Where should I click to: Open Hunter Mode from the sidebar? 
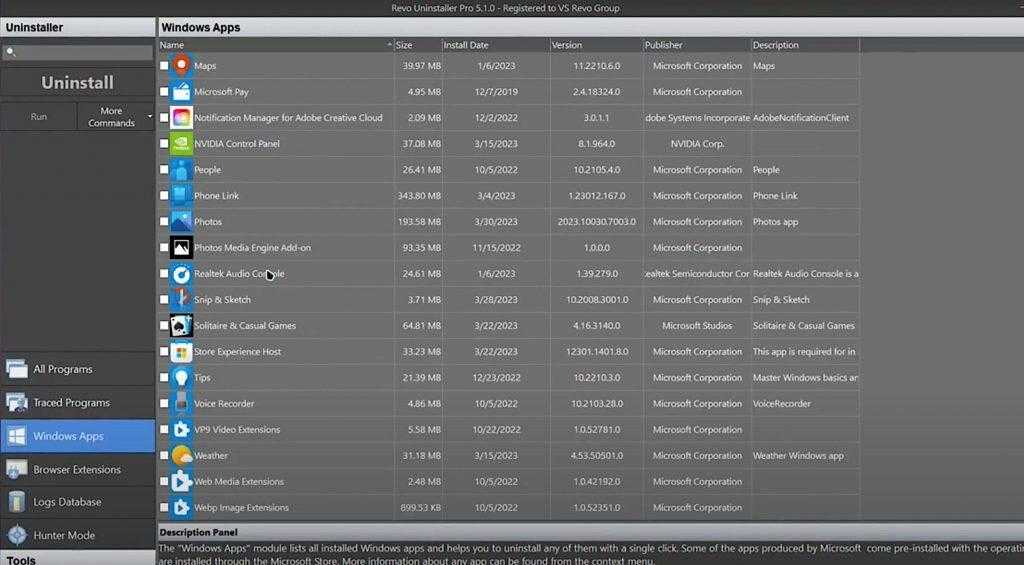pos(78,535)
